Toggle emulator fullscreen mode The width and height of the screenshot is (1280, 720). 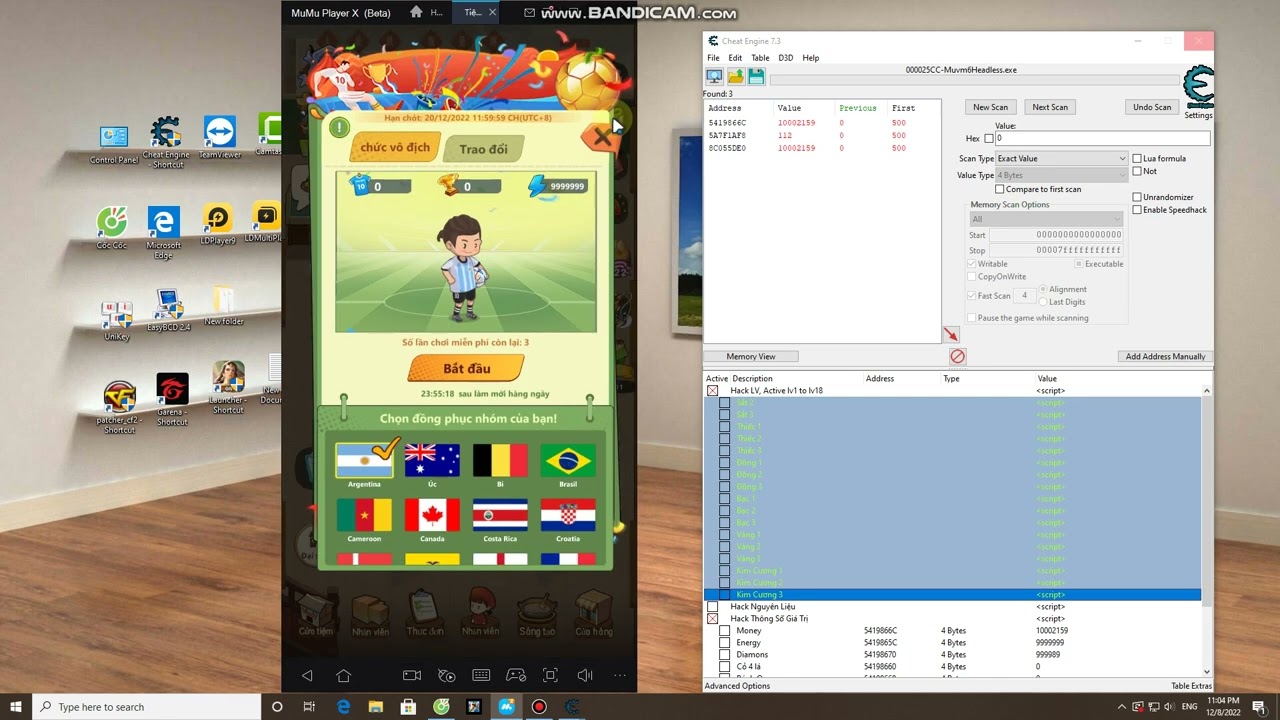click(550, 676)
